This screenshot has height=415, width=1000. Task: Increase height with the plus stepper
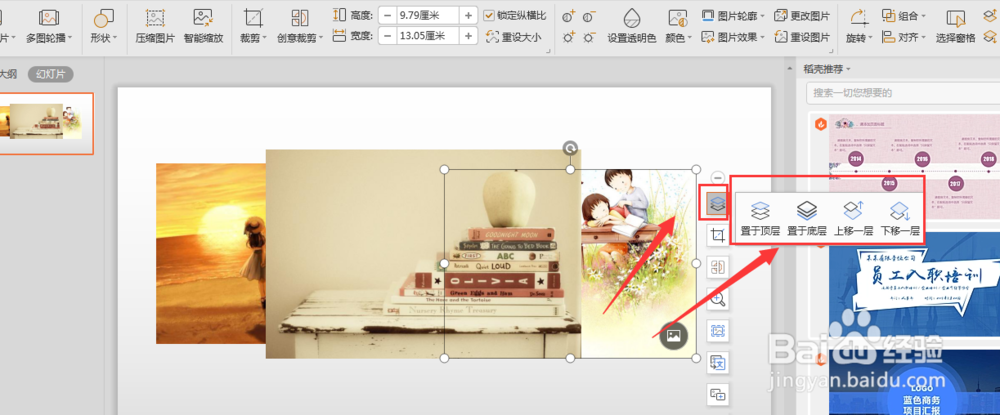point(468,15)
